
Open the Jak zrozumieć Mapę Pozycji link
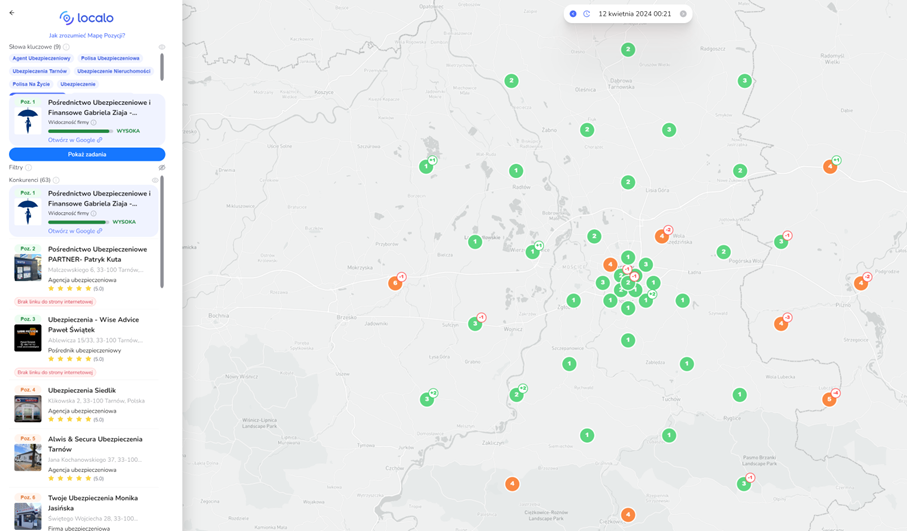point(87,35)
